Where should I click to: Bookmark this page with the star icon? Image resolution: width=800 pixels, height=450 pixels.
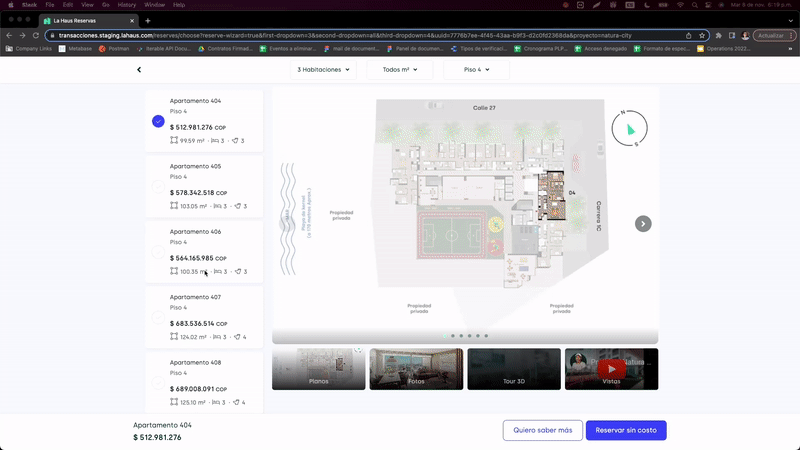coord(703,35)
